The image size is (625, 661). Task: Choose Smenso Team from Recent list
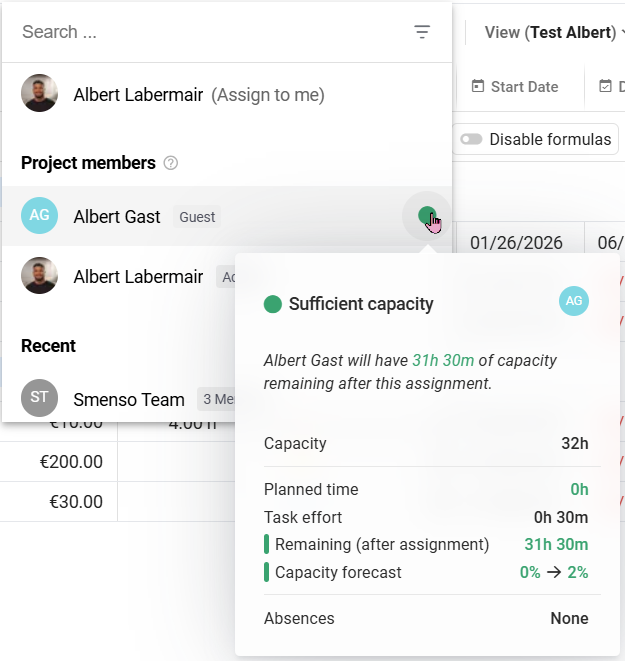pos(129,400)
